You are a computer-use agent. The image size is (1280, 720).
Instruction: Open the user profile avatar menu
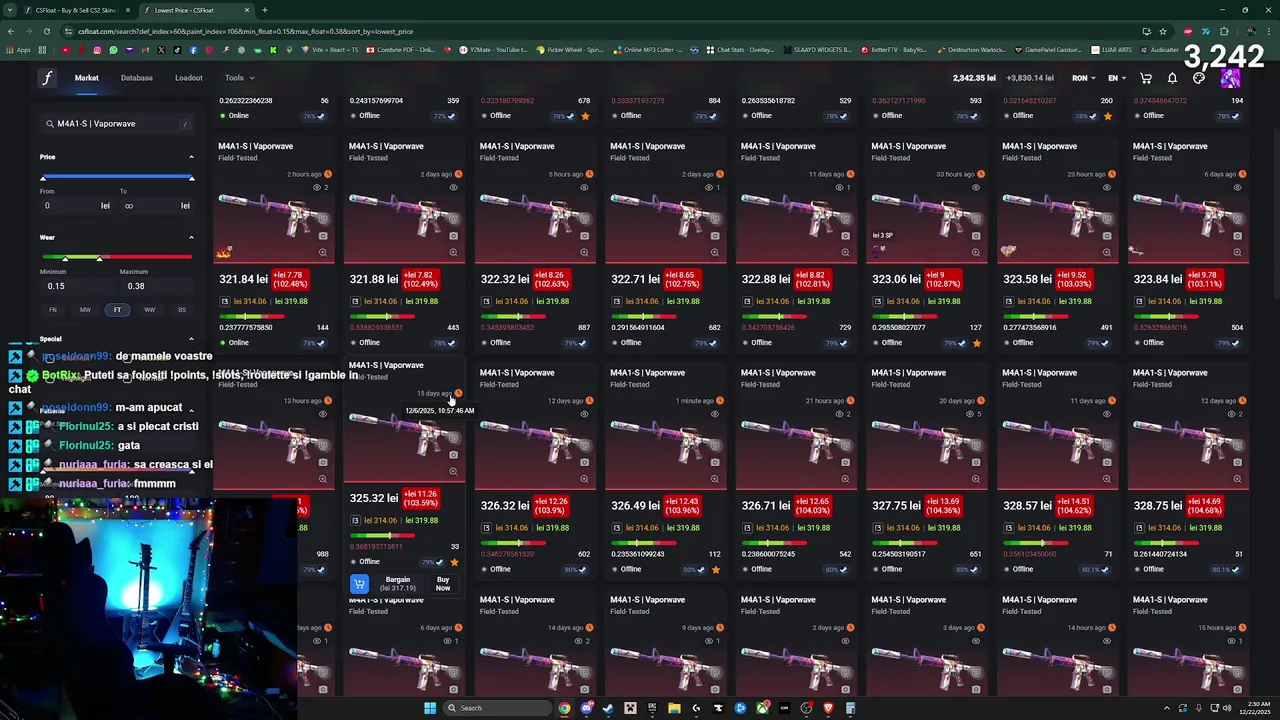tap(1230, 78)
